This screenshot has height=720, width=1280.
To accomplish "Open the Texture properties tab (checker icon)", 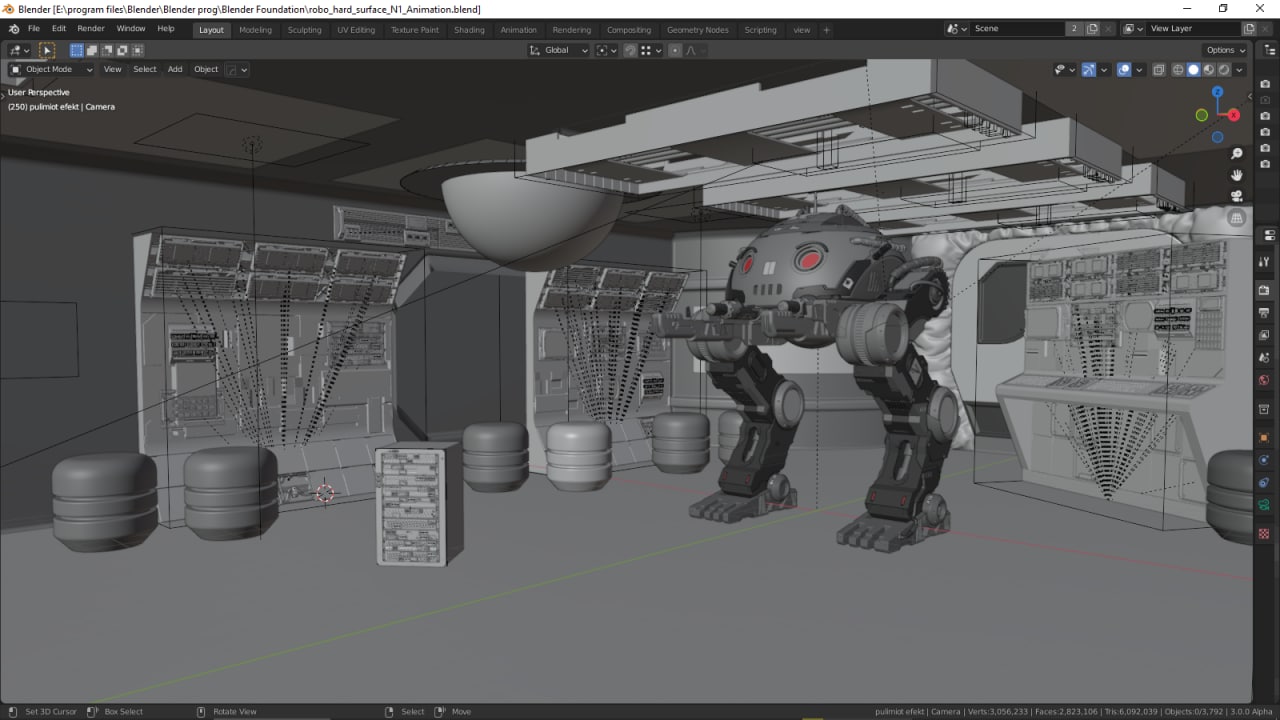I will point(1264,534).
